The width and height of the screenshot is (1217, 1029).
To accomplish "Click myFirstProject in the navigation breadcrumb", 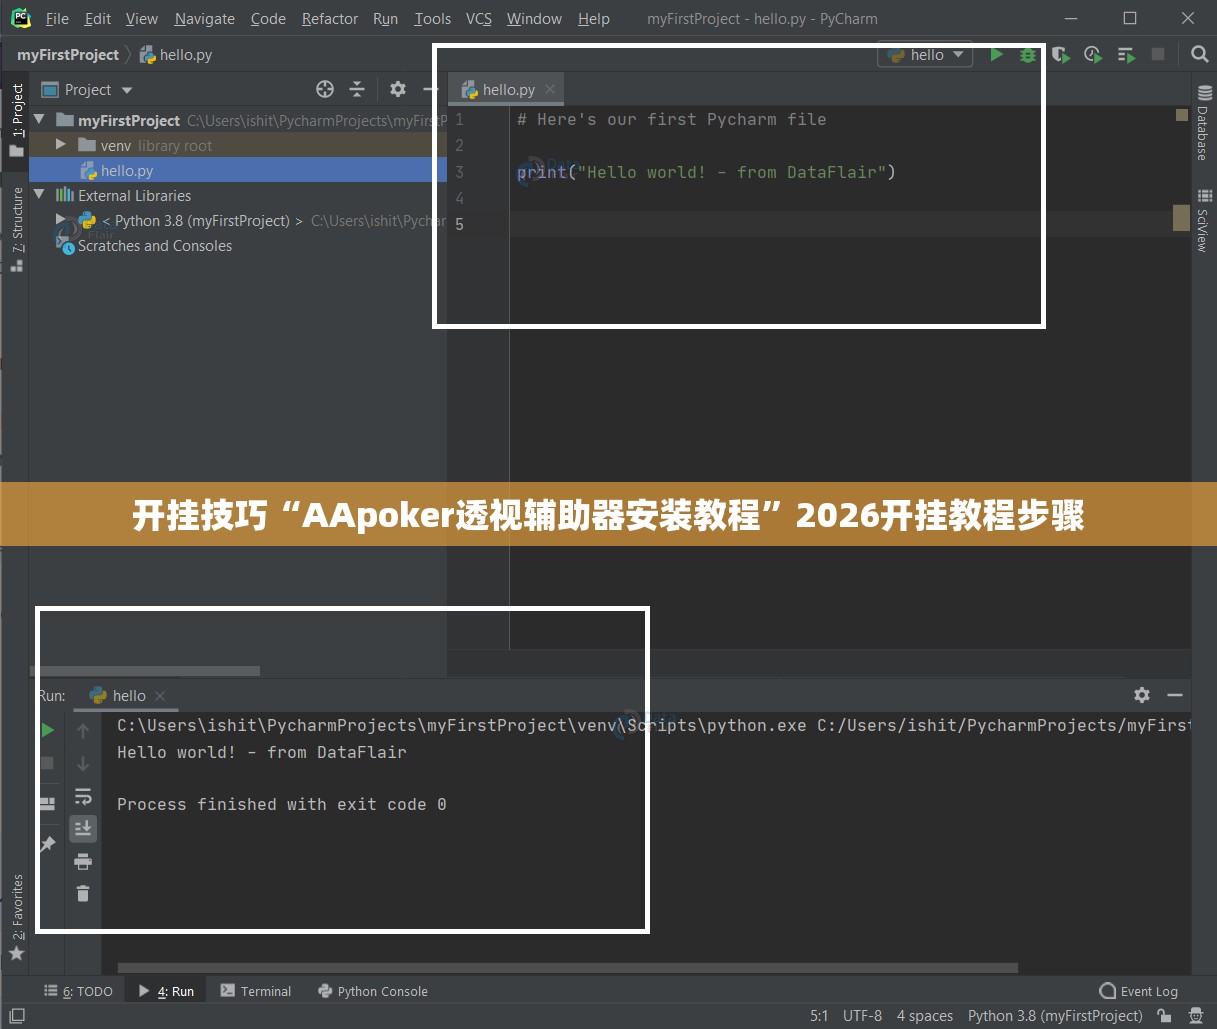I will 68,55.
